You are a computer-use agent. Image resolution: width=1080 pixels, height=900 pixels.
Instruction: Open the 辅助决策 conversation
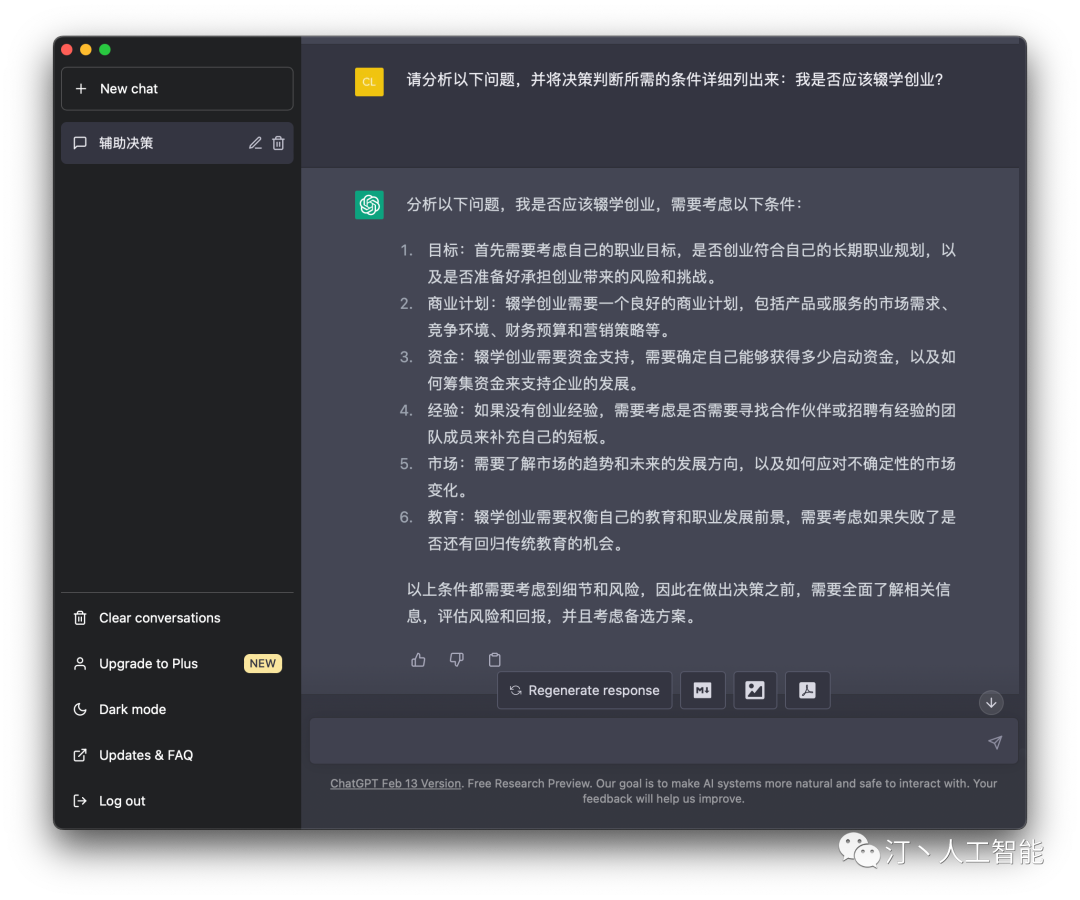(x=177, y=143)
